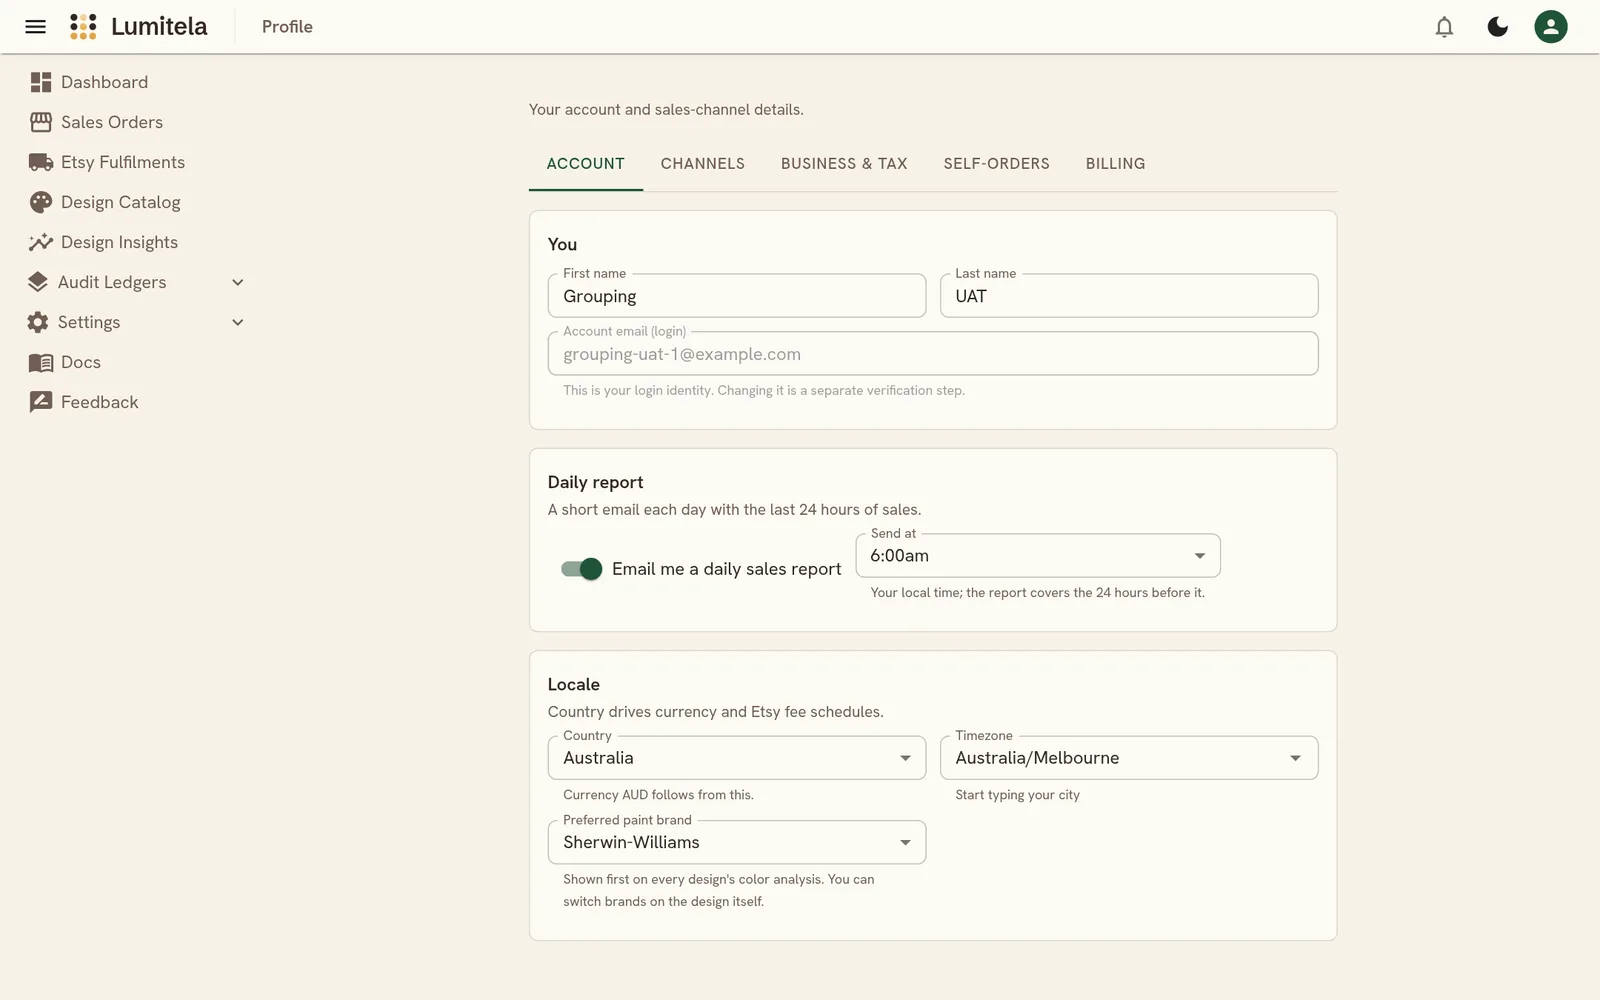Click the Profile page title

287,27
